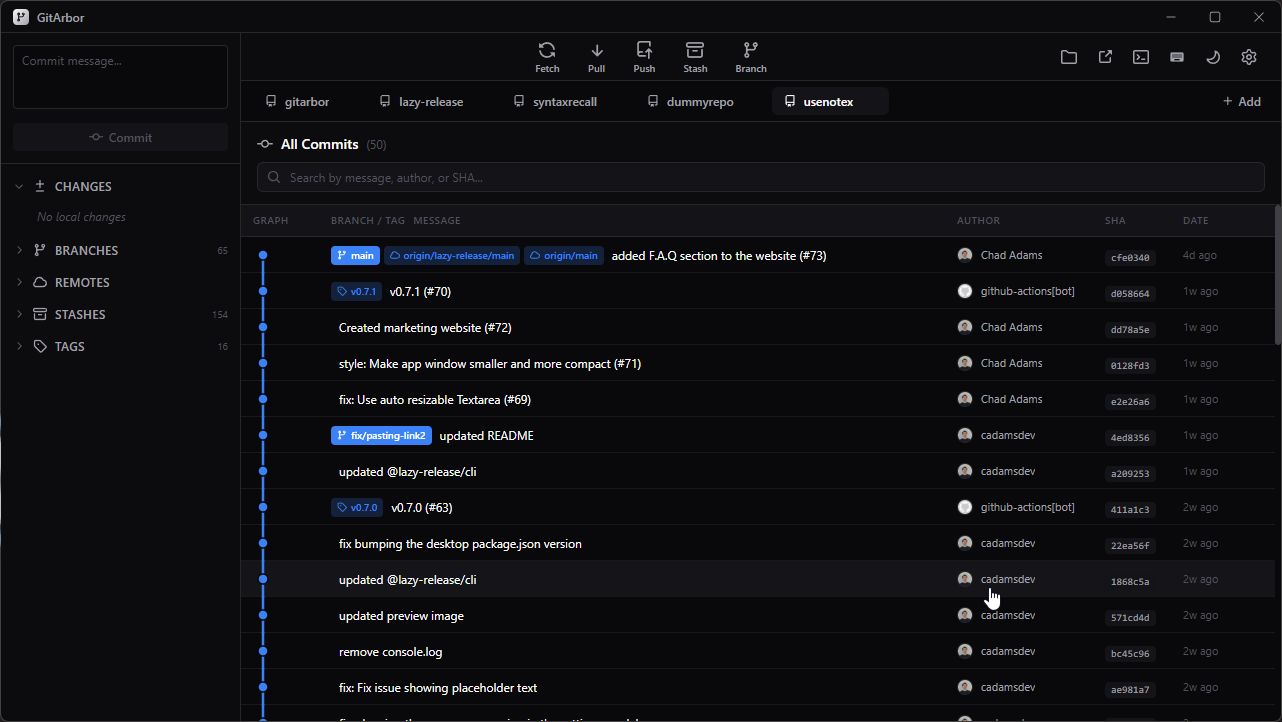Open application settings via the gear icon
The height and width of the screenshot is (722, 1282).
[1248, 57]
